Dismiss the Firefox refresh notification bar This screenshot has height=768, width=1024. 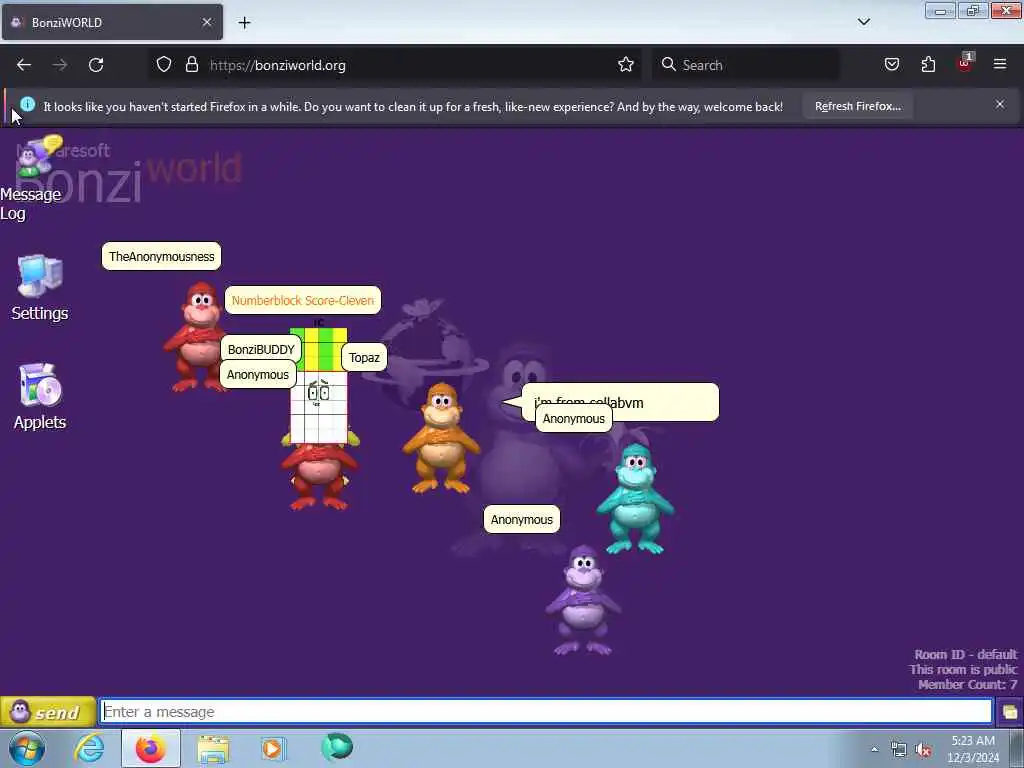tap(1000, 104)
